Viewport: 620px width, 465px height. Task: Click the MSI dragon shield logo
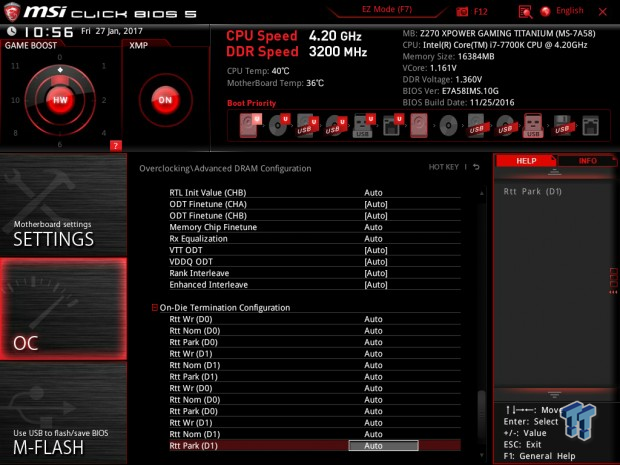12,12
